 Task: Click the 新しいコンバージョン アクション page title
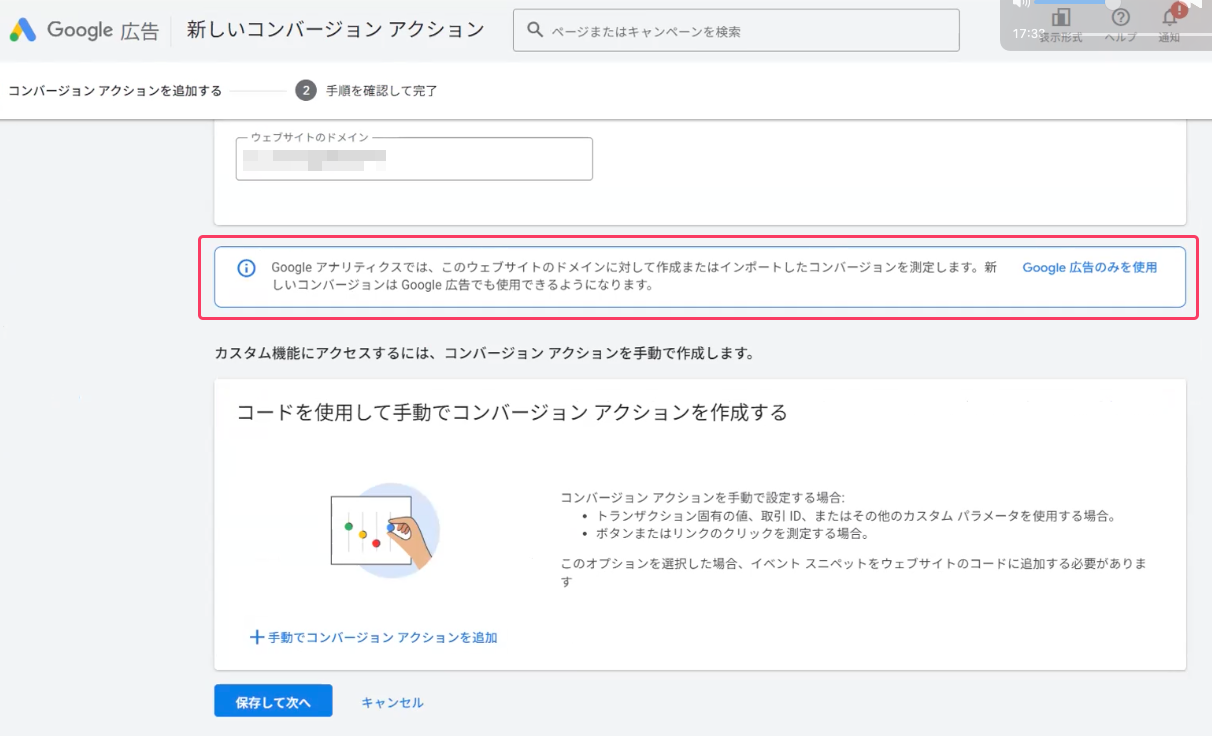pos(336,30)
